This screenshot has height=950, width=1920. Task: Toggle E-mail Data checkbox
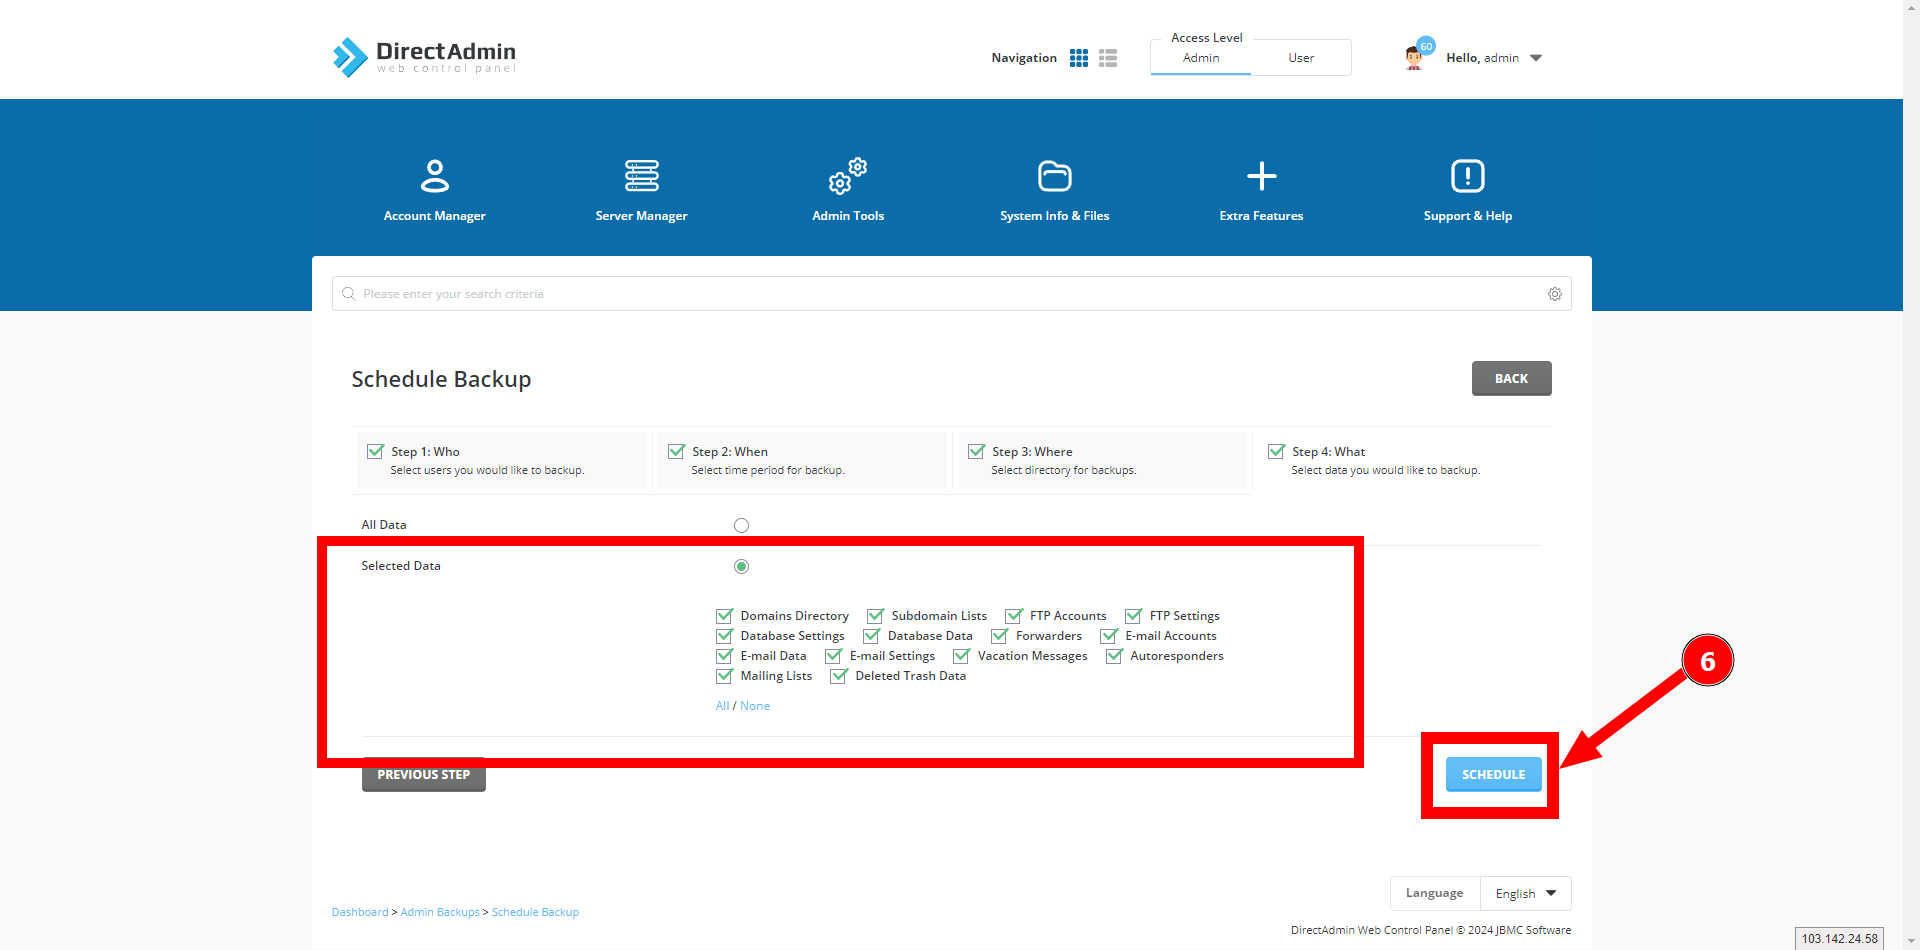tap(725, 656)
